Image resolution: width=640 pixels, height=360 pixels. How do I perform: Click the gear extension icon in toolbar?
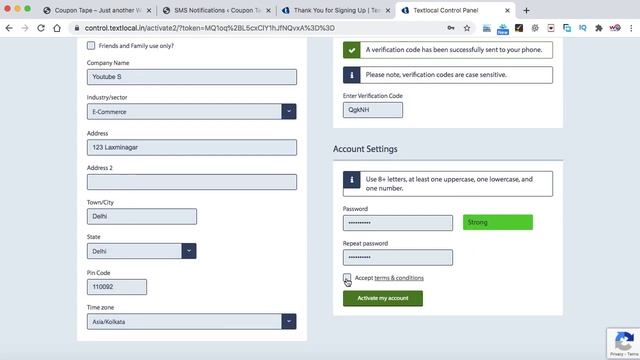tap(535, 28)
